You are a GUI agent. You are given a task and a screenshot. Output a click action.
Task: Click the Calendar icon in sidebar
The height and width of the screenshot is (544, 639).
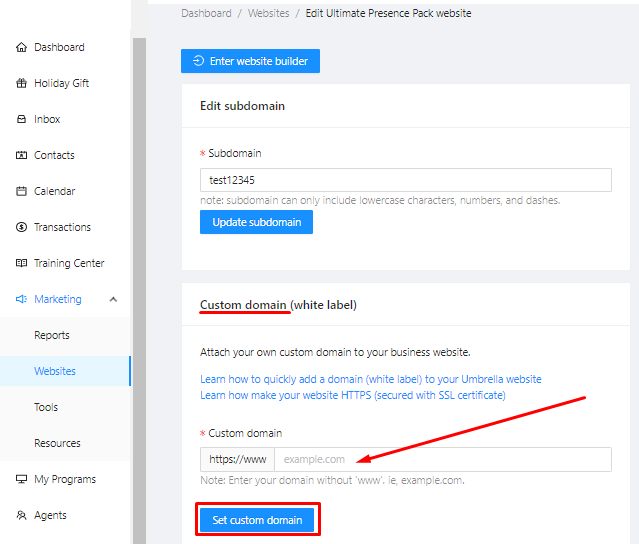(21, 191)
